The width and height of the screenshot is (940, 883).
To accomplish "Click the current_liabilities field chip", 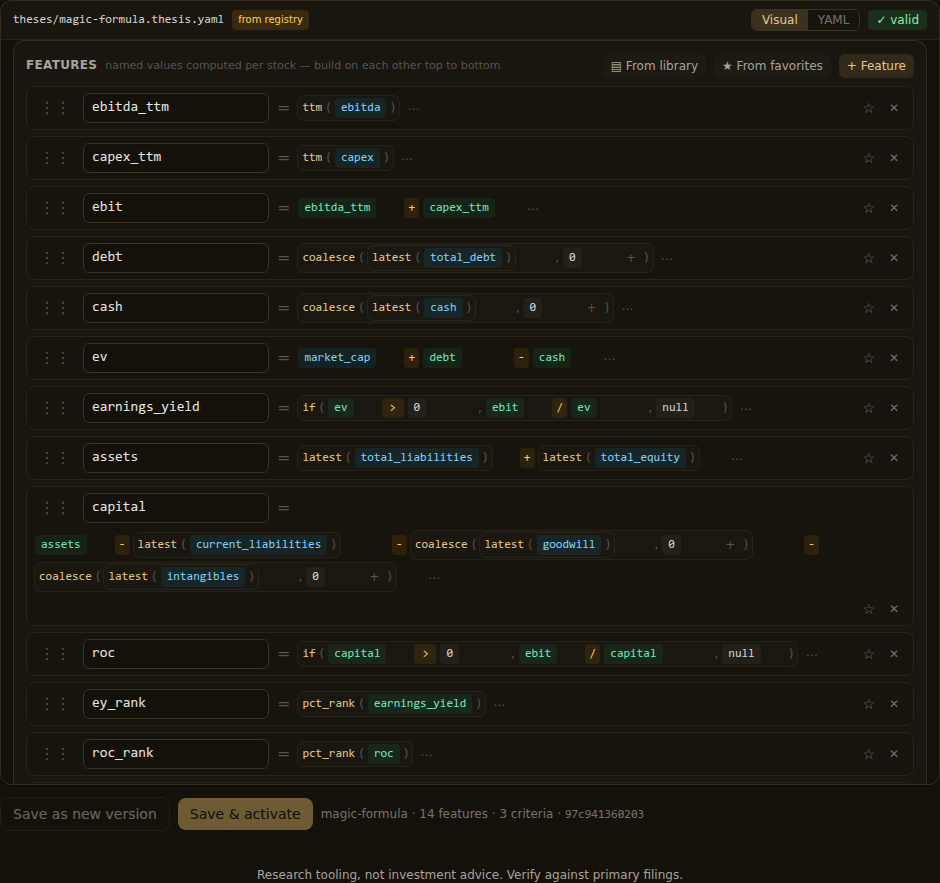I will click(x=258, y=544).
